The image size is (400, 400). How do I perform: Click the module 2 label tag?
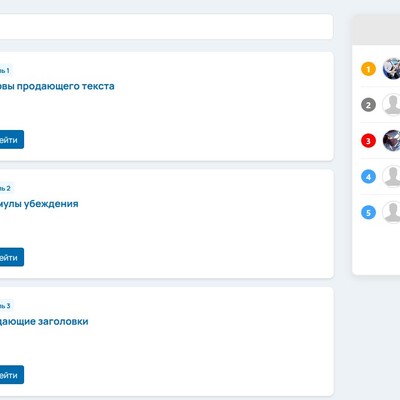tap(6, 188)
